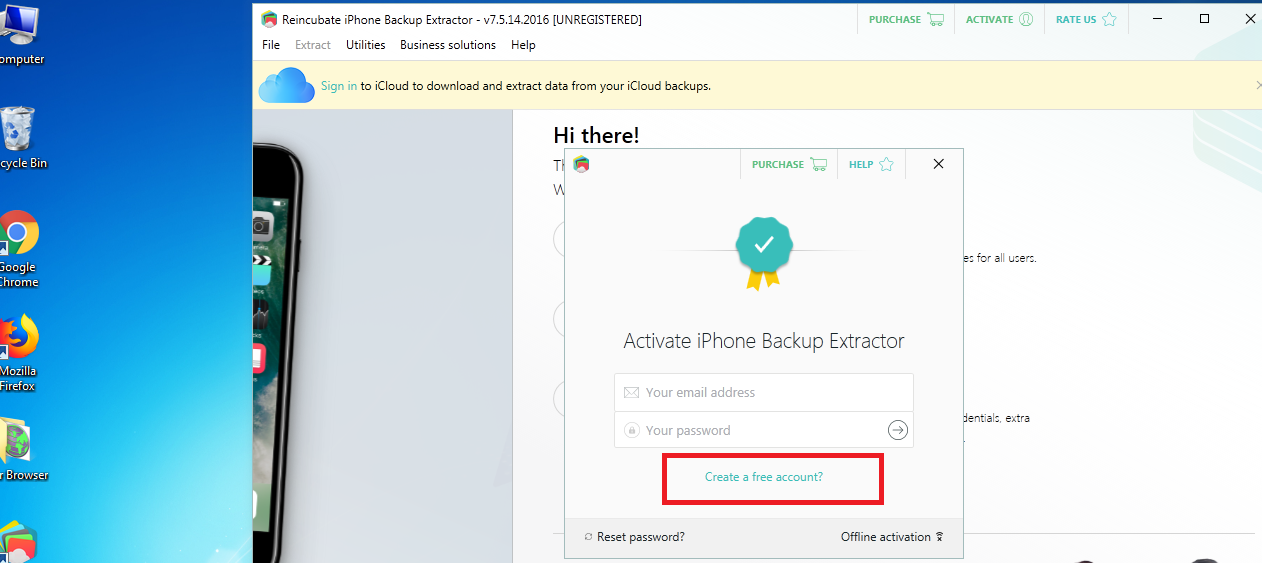Click the iCloud cloud icon in the banner

(x=287, y=85)
